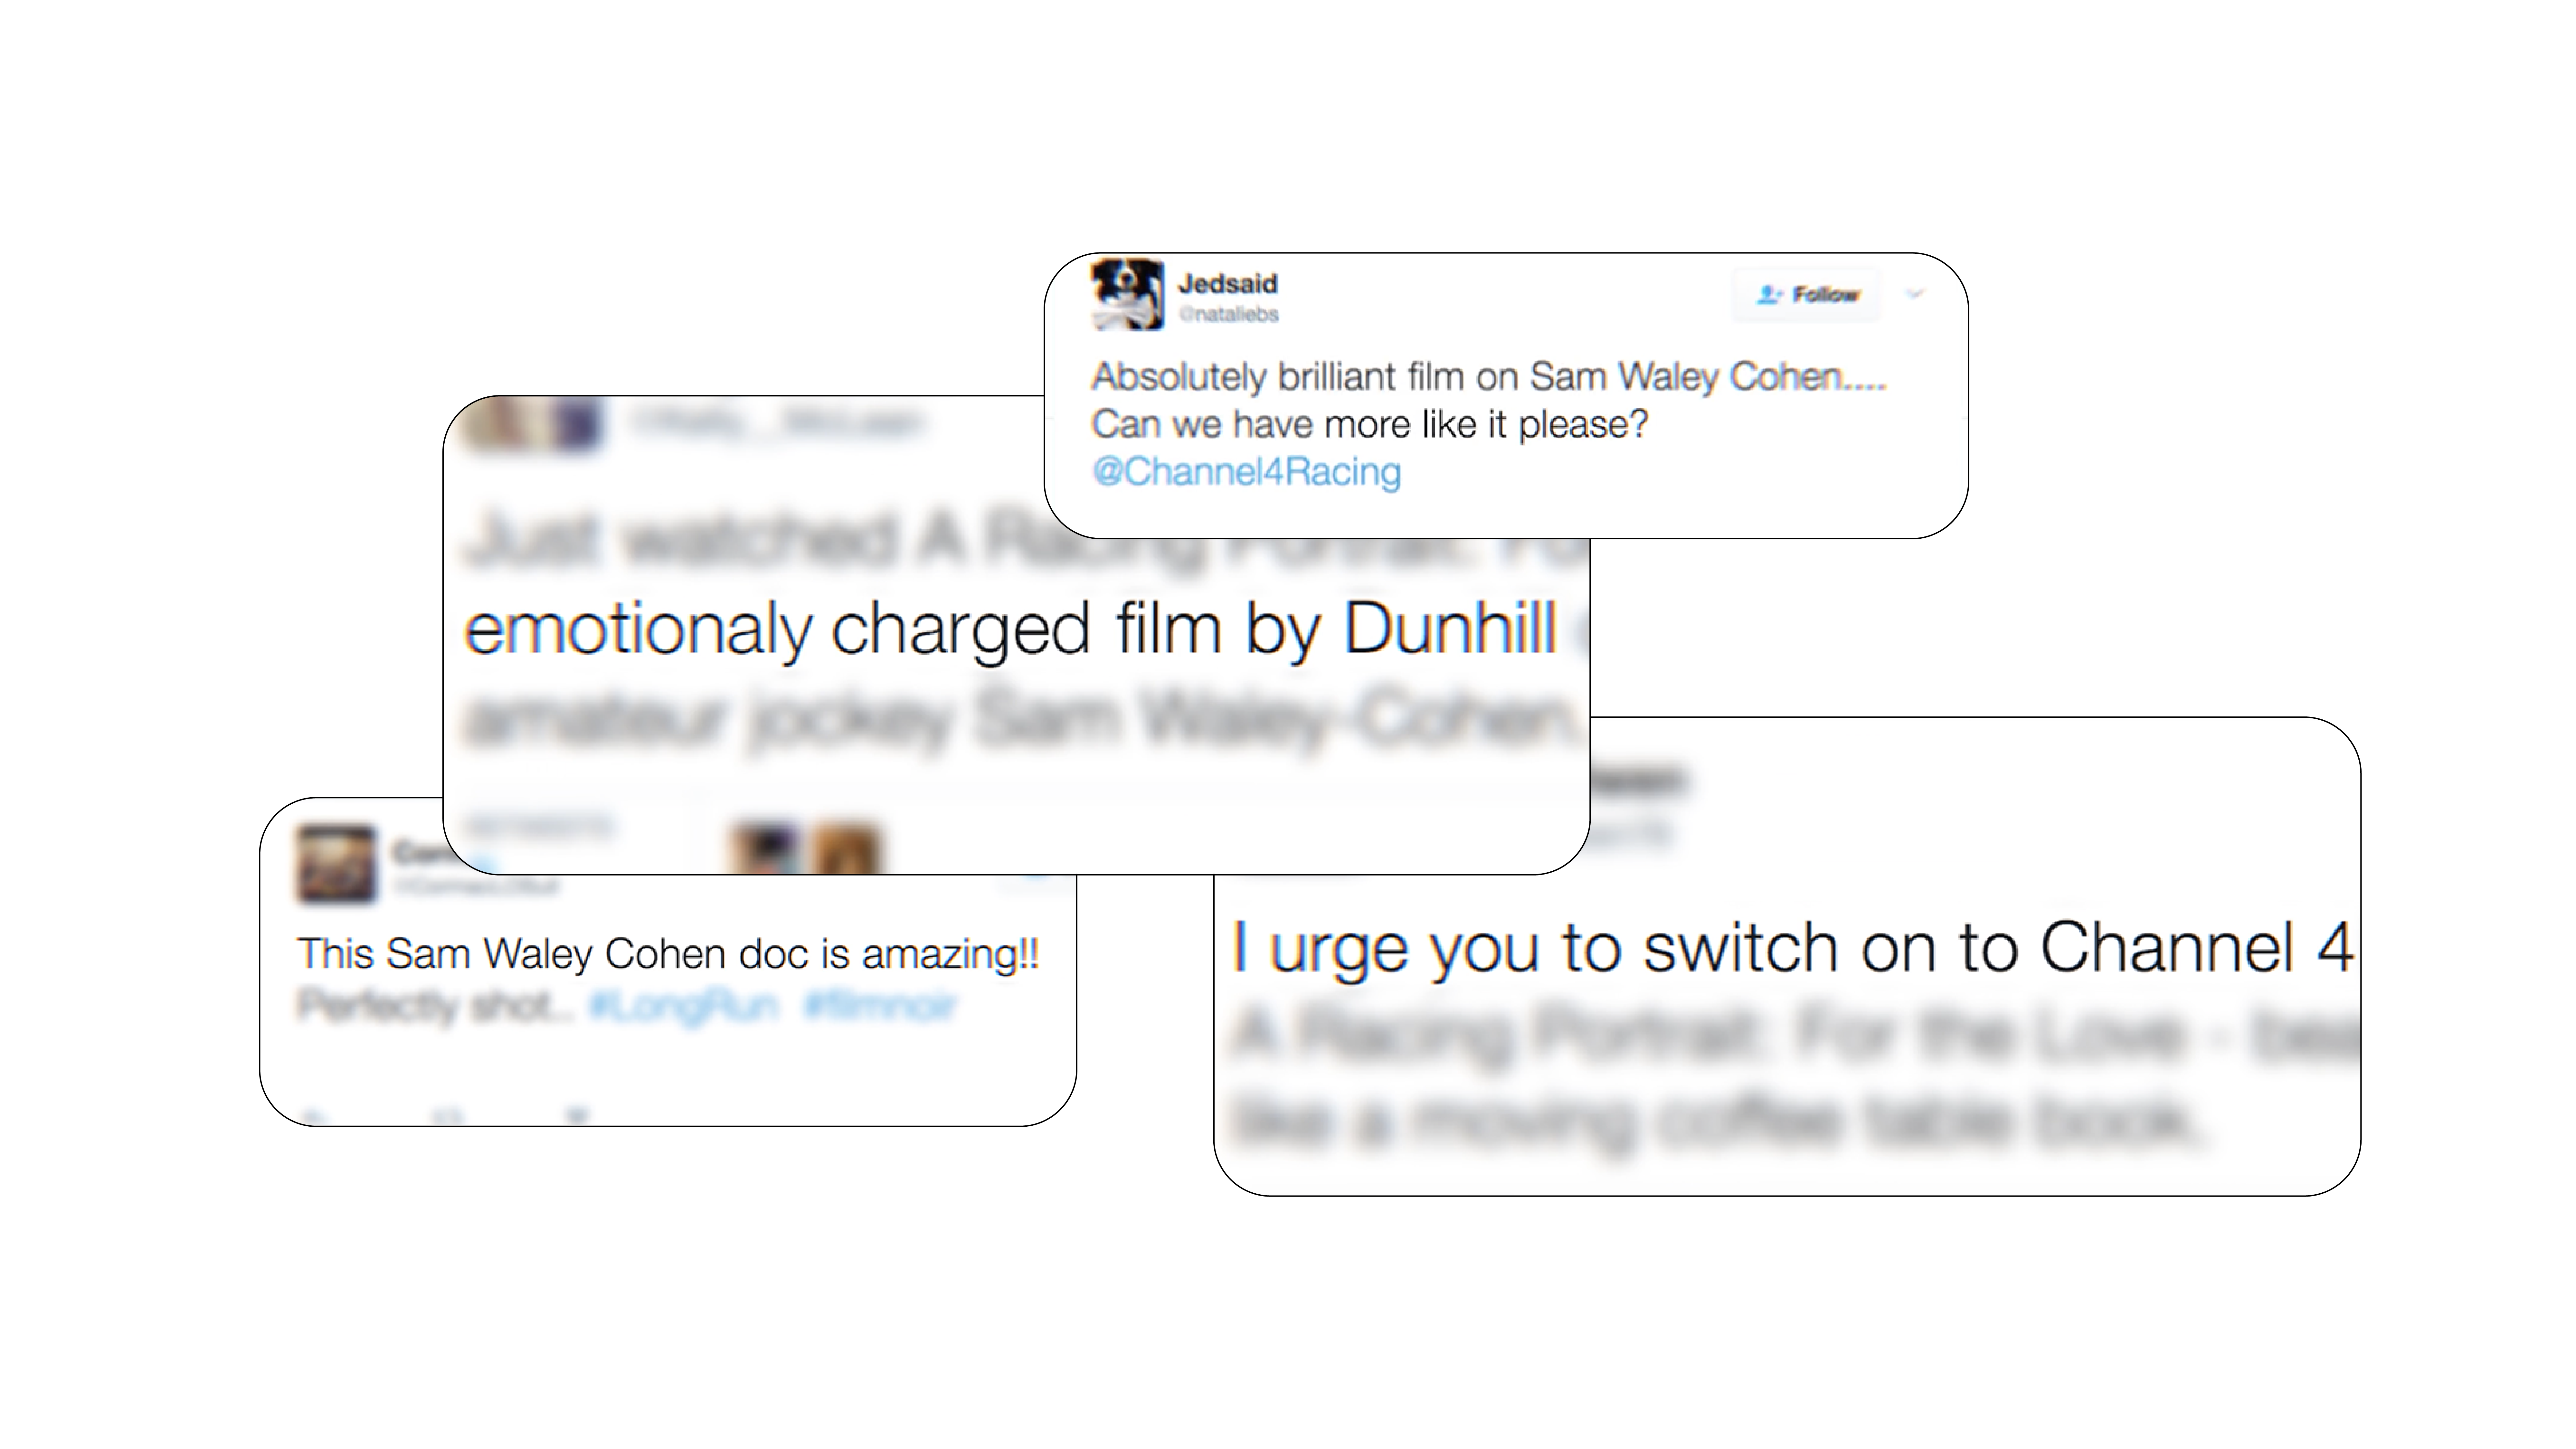The width and height of the screenshot is (2576, 1449).
Task: Click the blurred username on the Dunhill tweet
Action: click(x=775, y=423)
